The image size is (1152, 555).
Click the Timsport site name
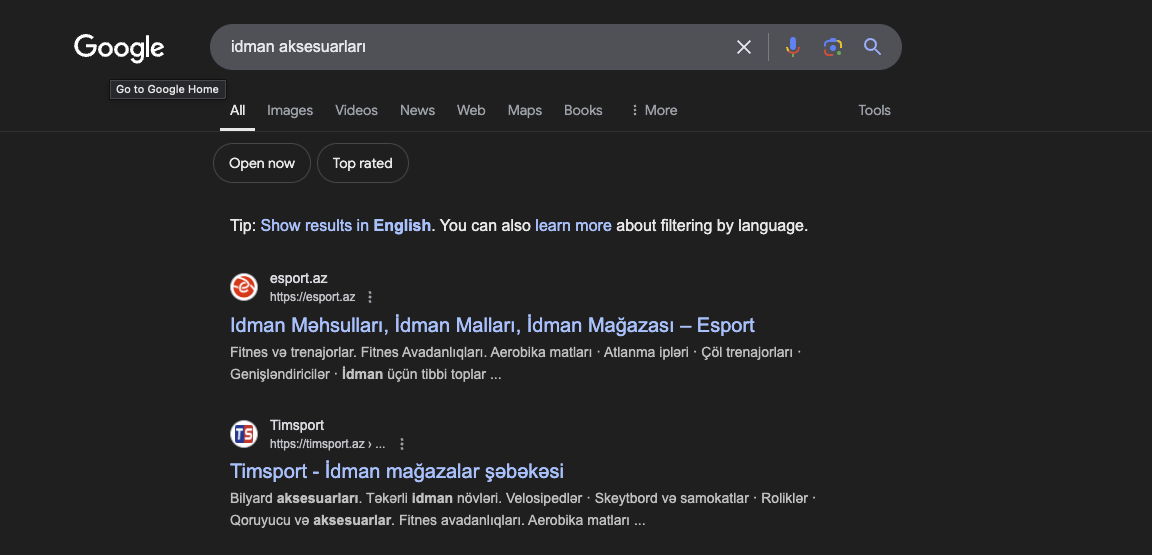pos(297,426)
